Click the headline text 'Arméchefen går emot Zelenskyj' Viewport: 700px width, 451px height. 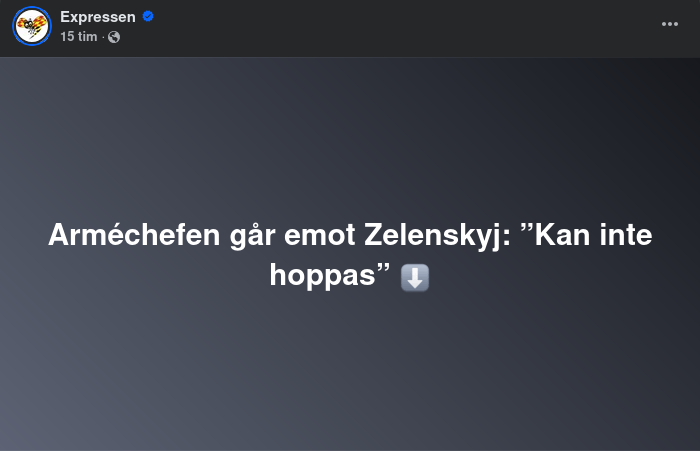pyautogui.click(x=279, y=235)
